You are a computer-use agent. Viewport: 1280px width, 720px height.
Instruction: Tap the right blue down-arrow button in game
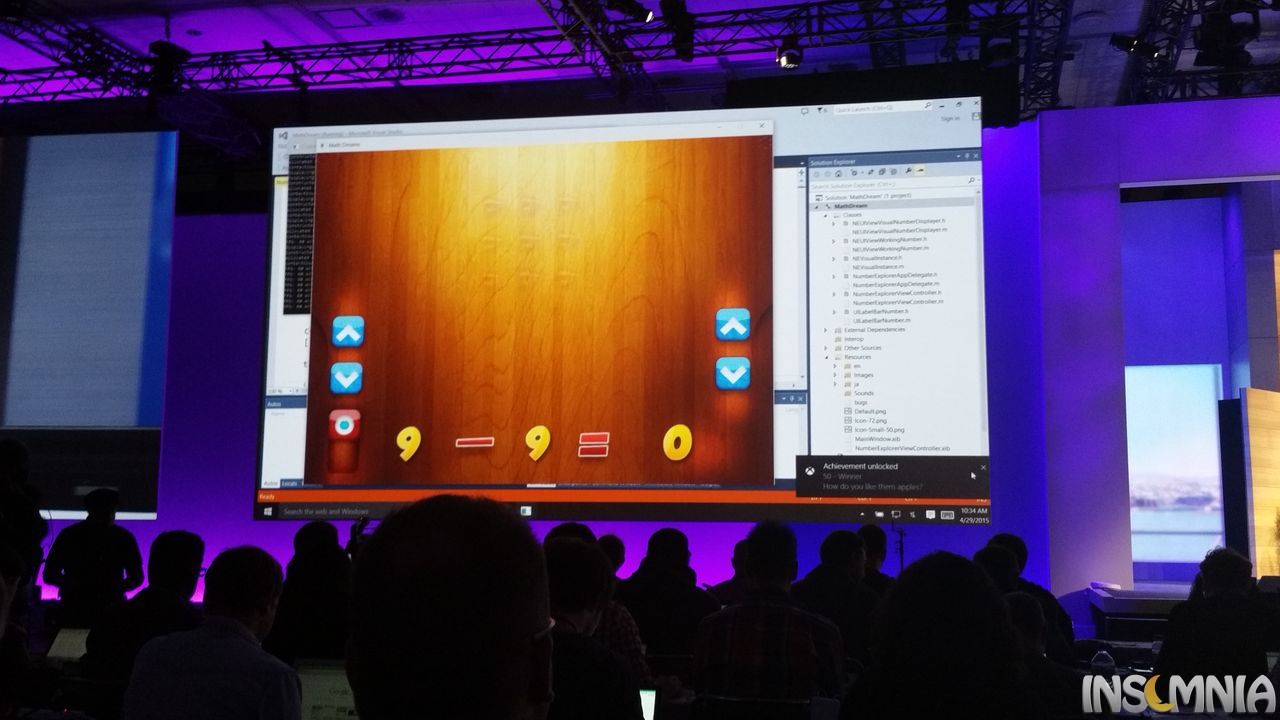[x=732, y=373]
